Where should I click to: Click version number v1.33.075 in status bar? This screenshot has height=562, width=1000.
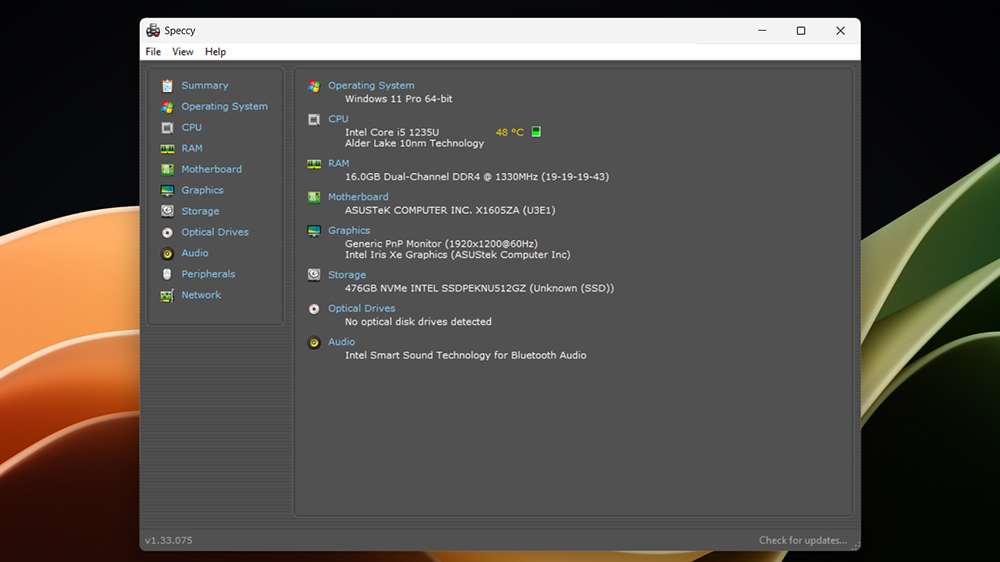168,540
